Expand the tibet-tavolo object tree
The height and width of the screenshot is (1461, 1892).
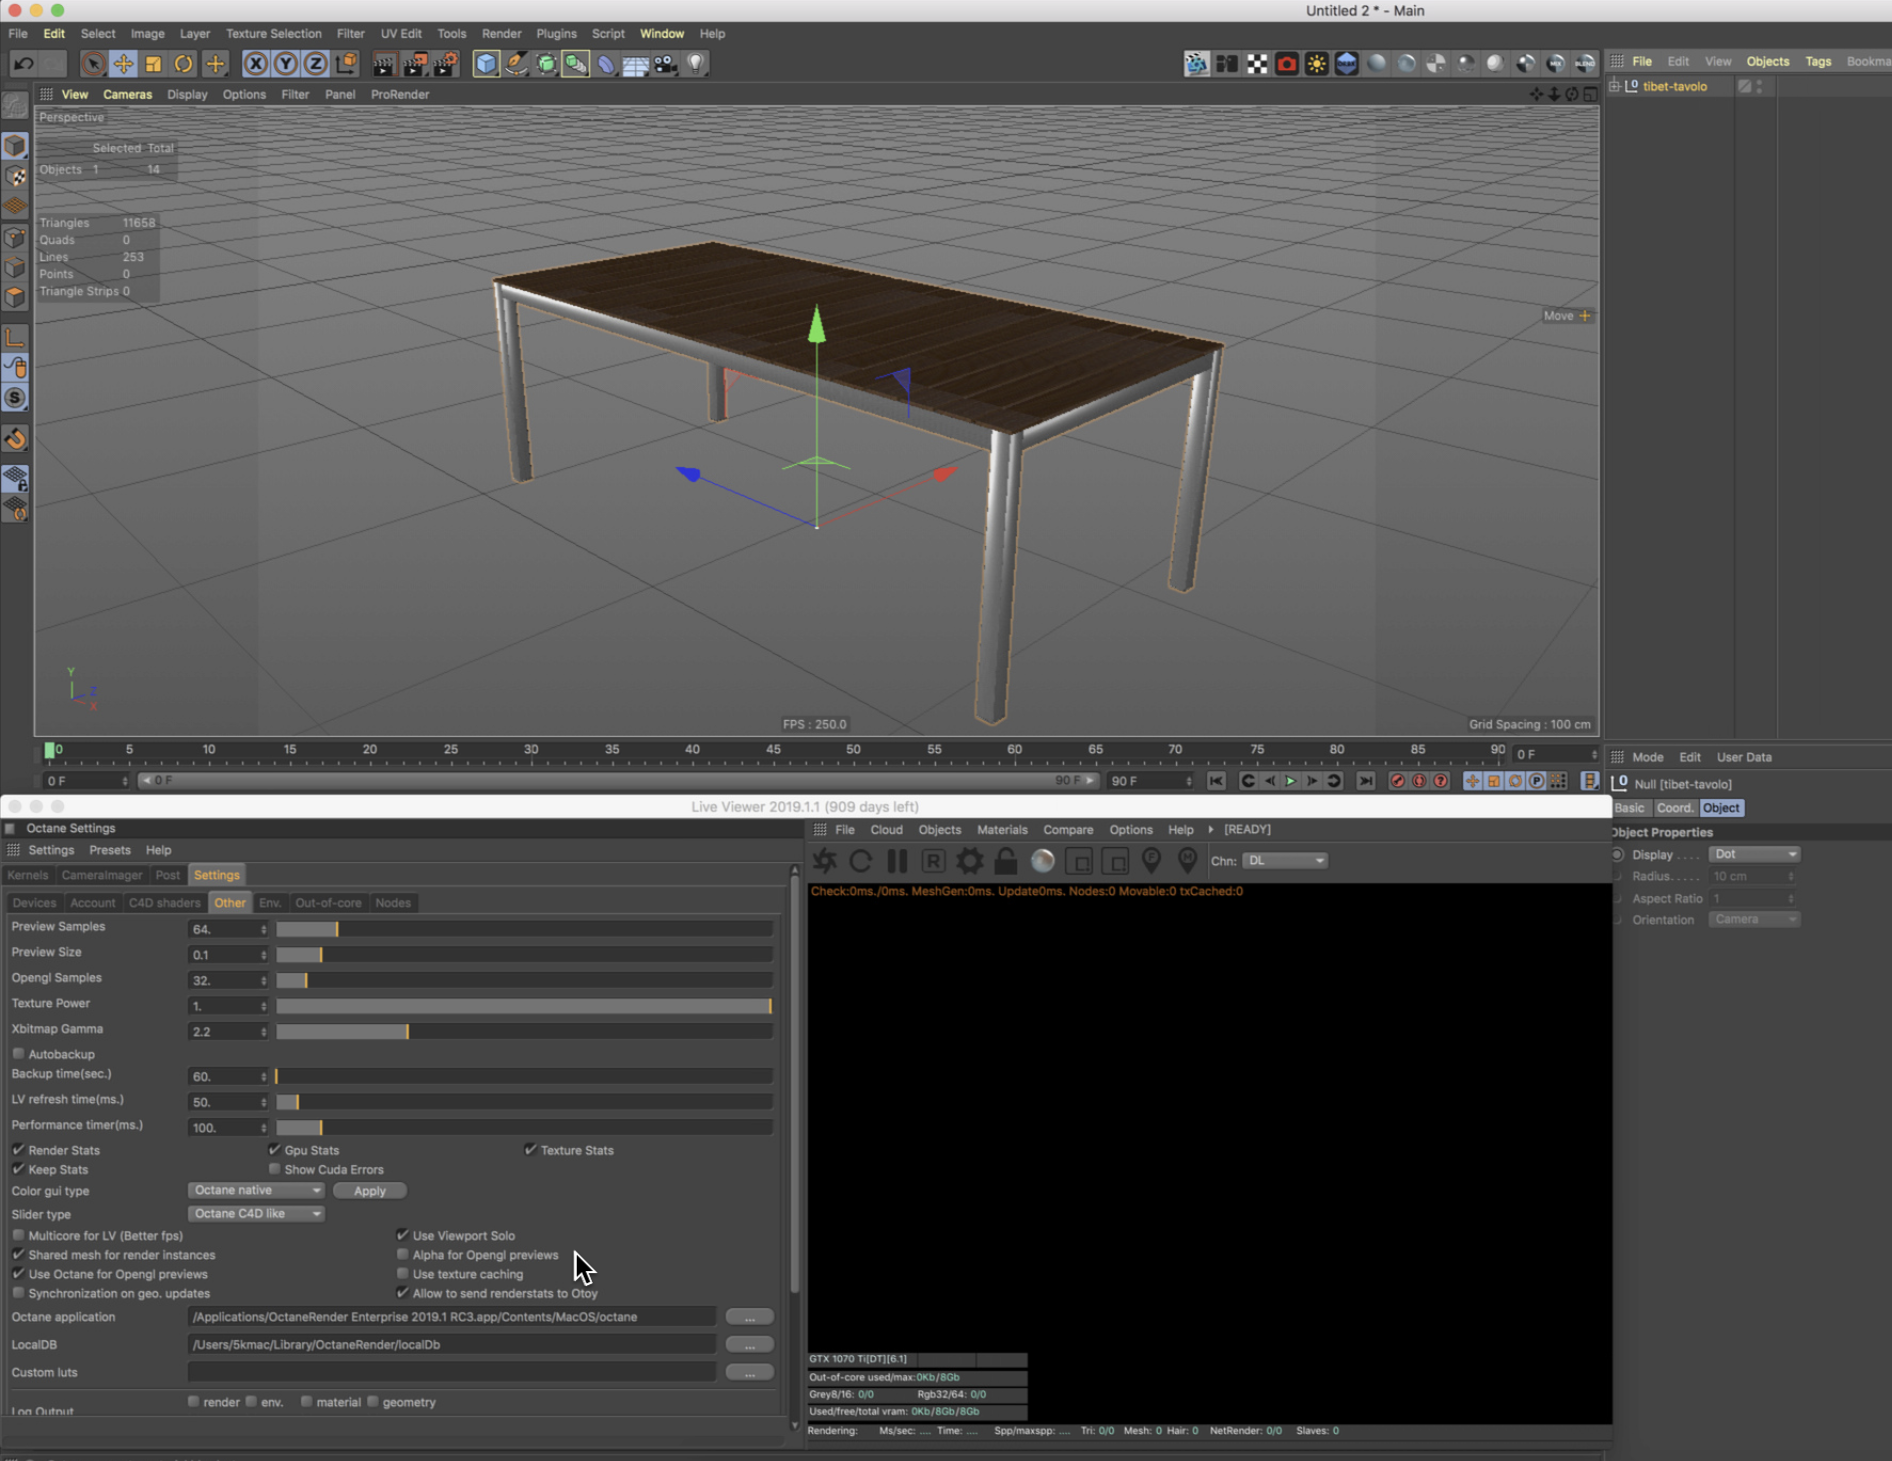pyautogui.click(x=1615, y=87)
